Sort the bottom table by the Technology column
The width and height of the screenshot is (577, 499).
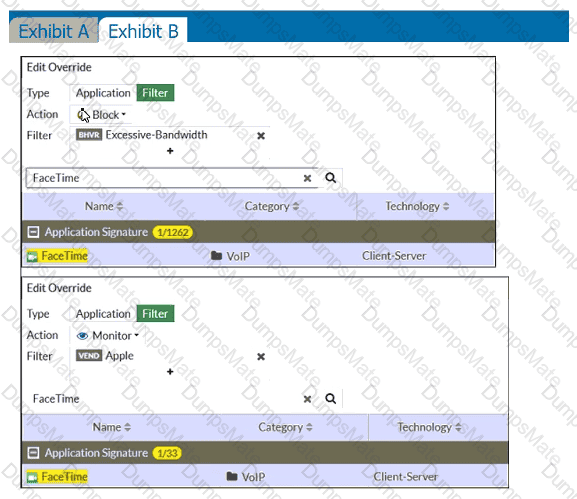(429, 427)
